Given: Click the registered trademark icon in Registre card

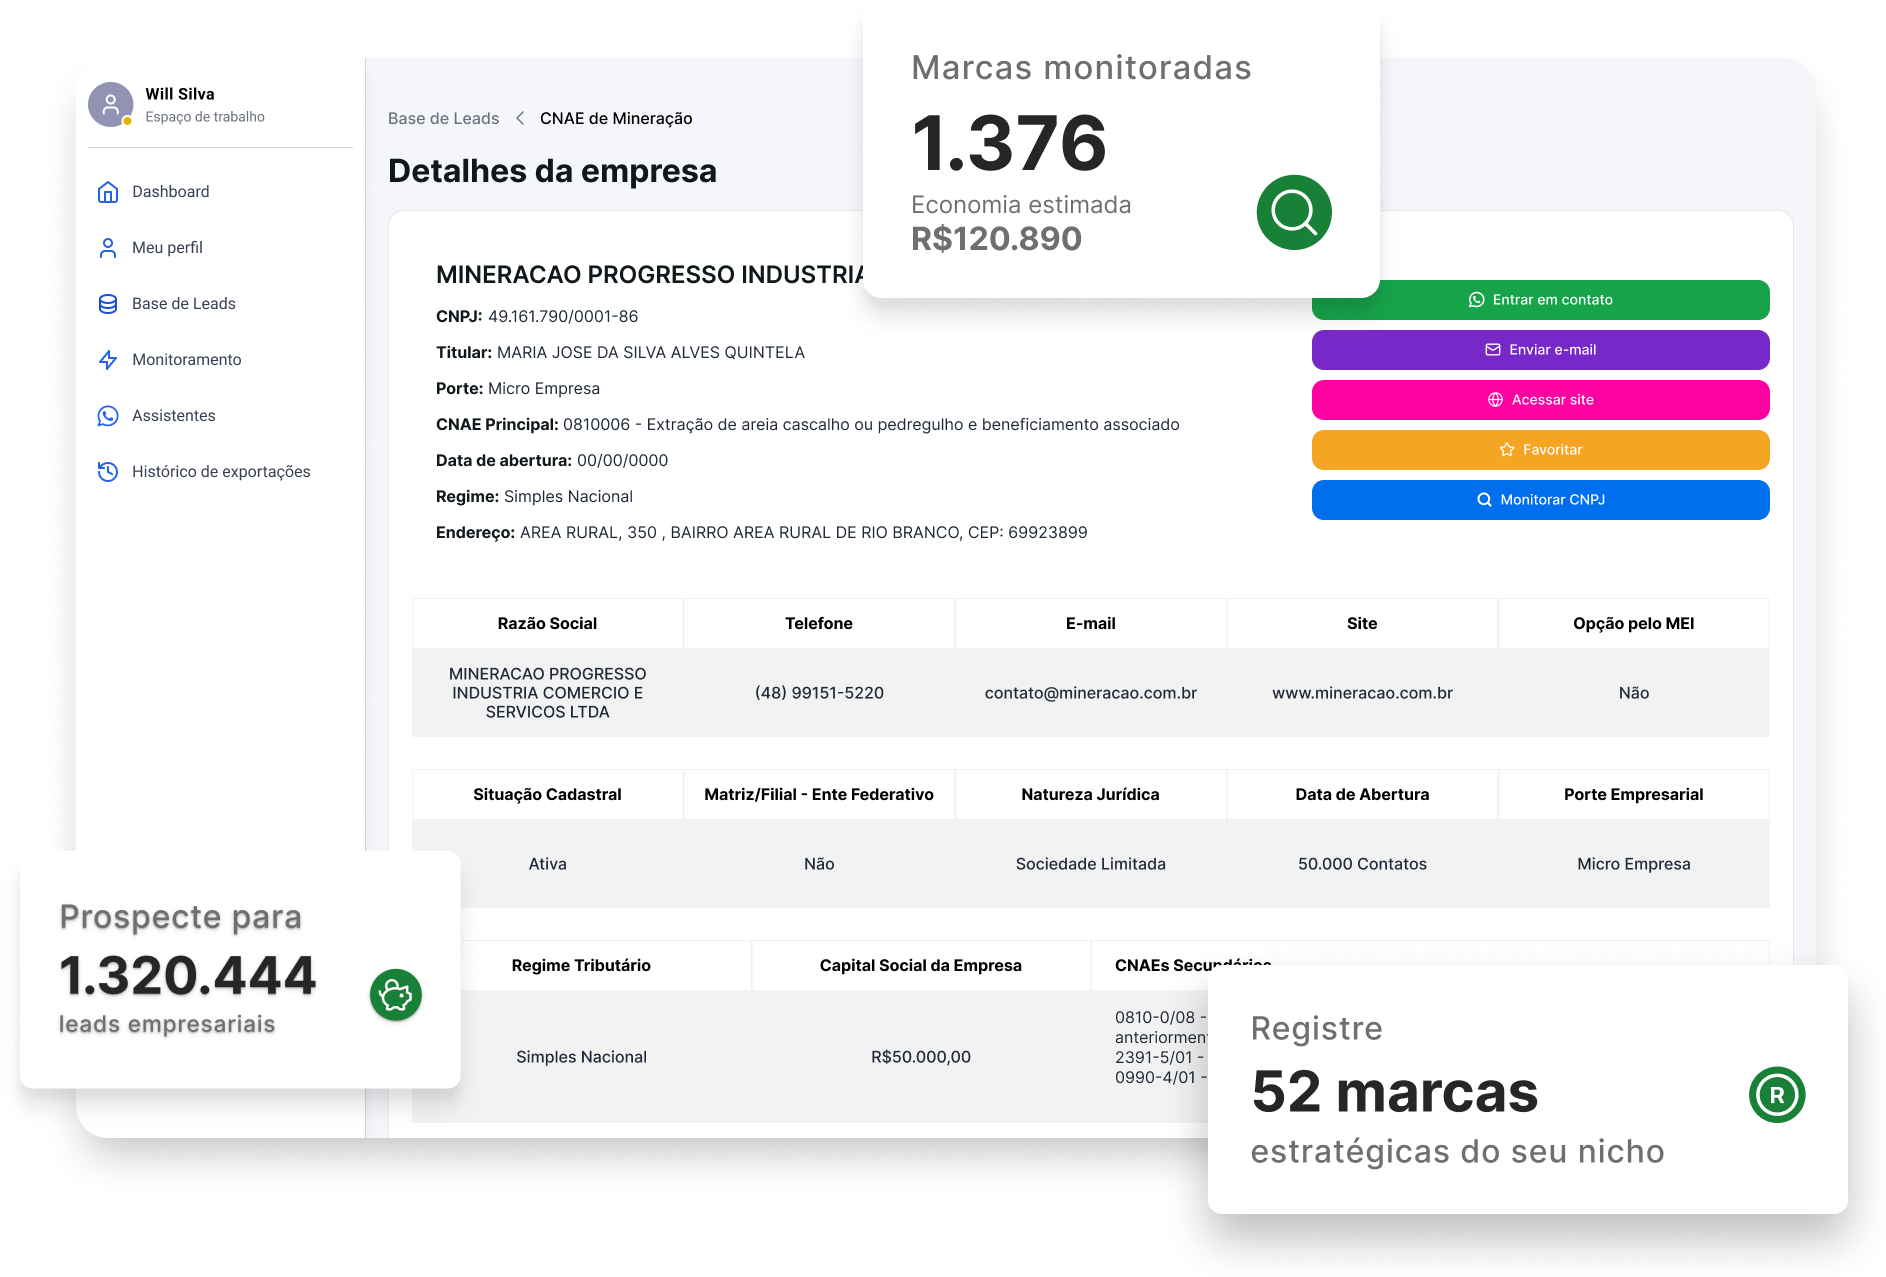Looking at the screenshot, I should (1777, 1095).
